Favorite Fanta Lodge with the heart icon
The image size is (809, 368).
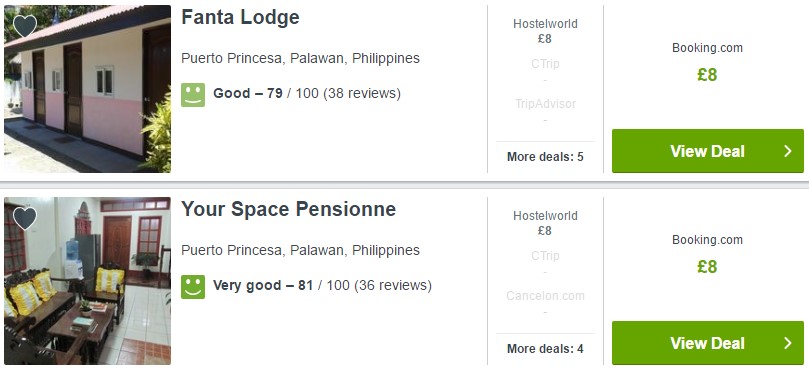pos(25,26)
